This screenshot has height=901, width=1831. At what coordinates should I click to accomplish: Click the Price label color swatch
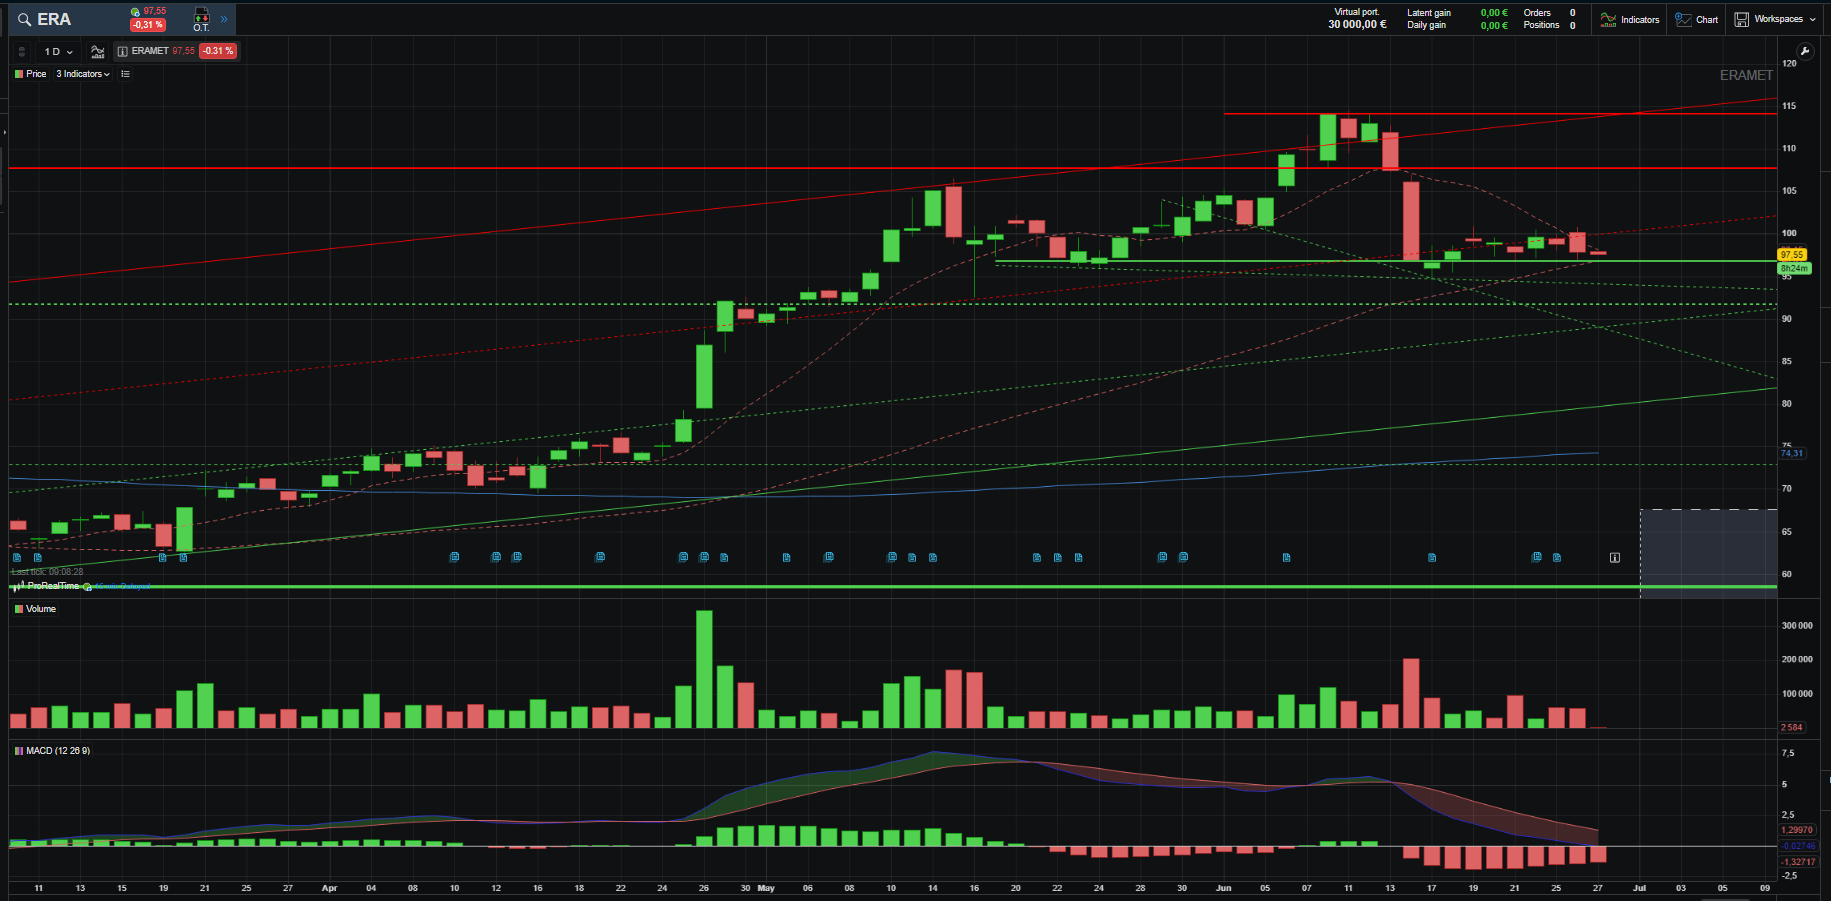19,74
